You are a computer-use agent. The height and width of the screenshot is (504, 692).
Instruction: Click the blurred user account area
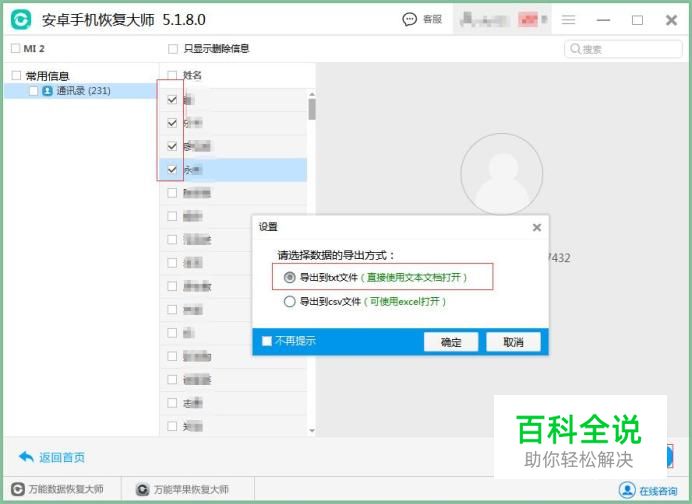502,19
